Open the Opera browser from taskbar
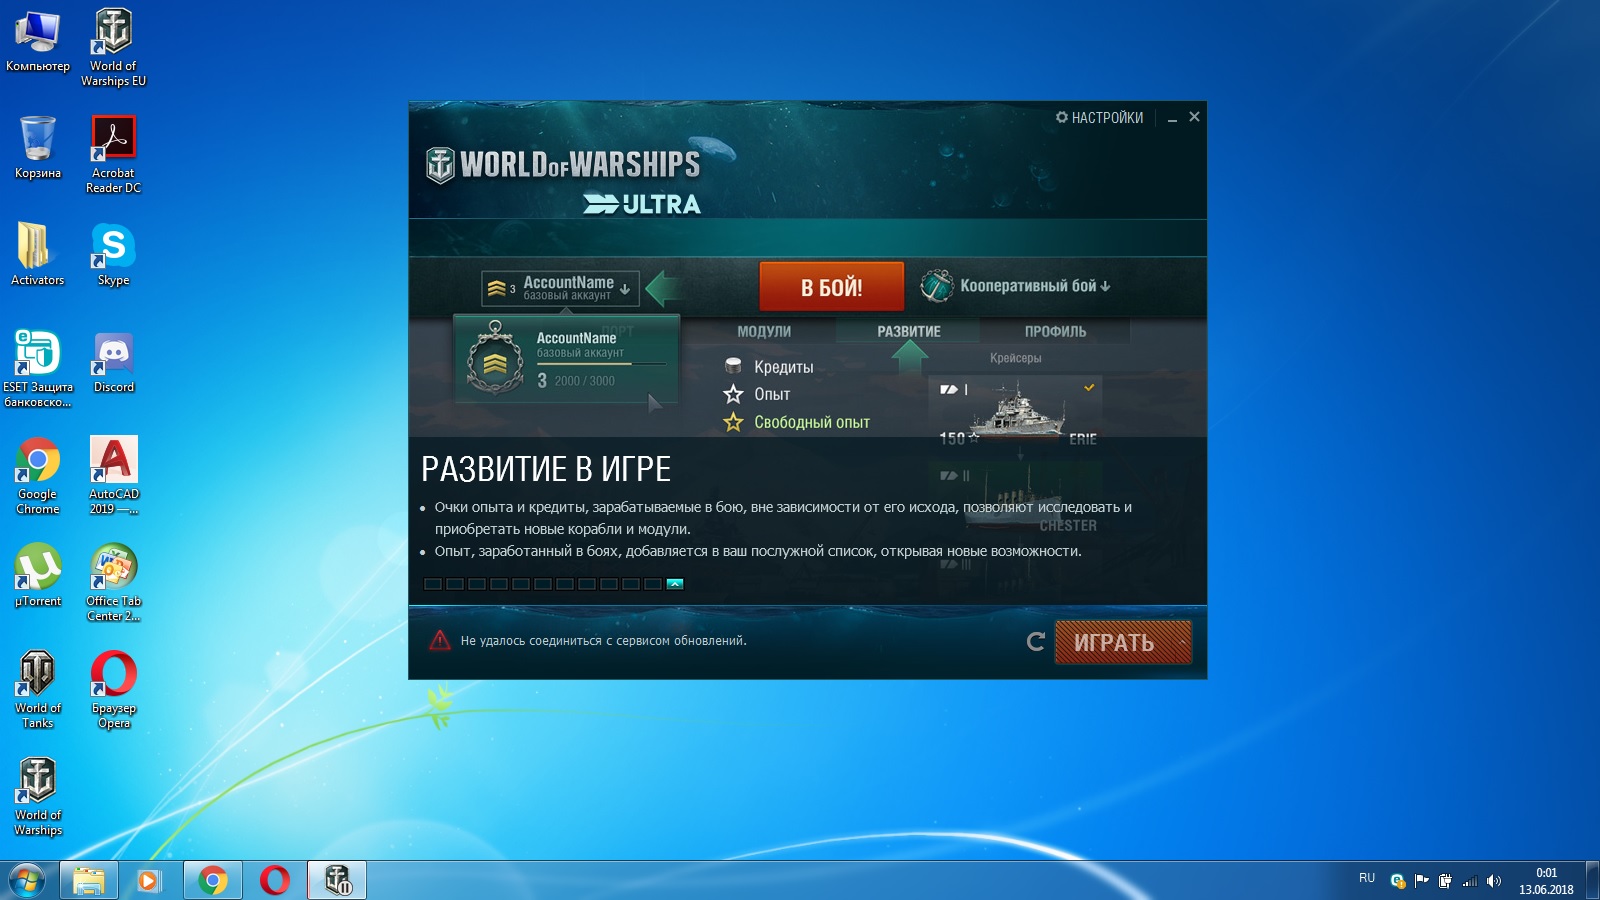The width and height of the screenshot is (1600, 900). 275,880
